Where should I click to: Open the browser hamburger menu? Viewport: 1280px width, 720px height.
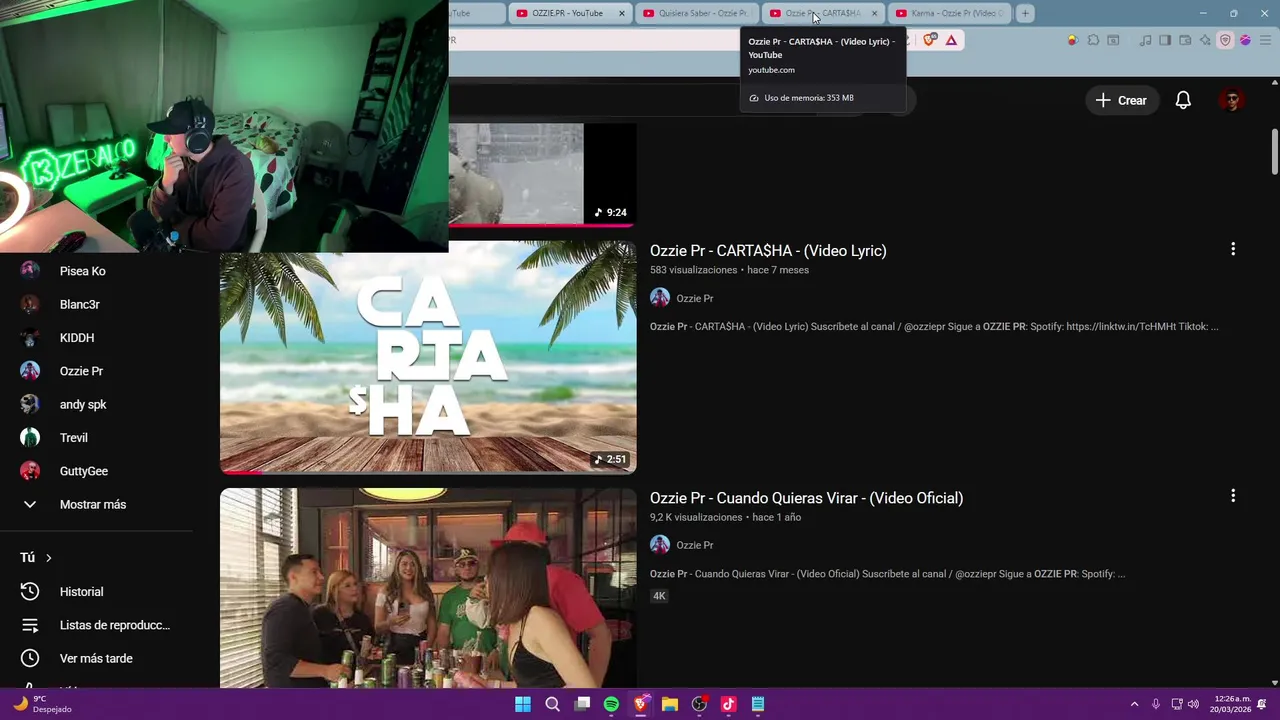(1265, 40)
